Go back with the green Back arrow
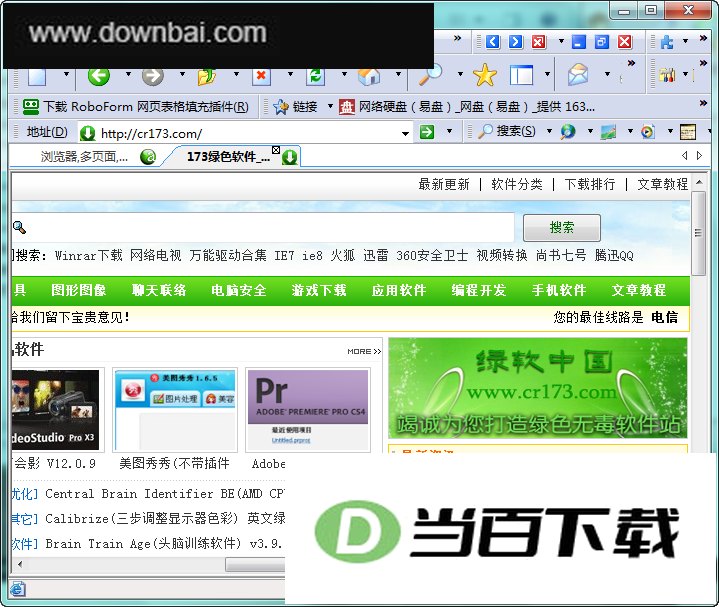The height and width of the screenshot is (607, 719). tap(99, 76)
